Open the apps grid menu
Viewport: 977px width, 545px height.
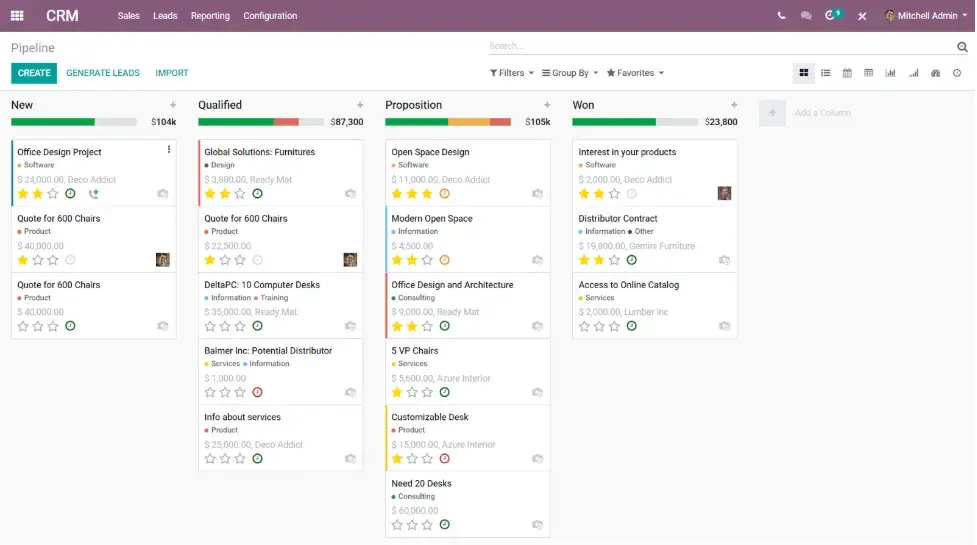(17, 16)
